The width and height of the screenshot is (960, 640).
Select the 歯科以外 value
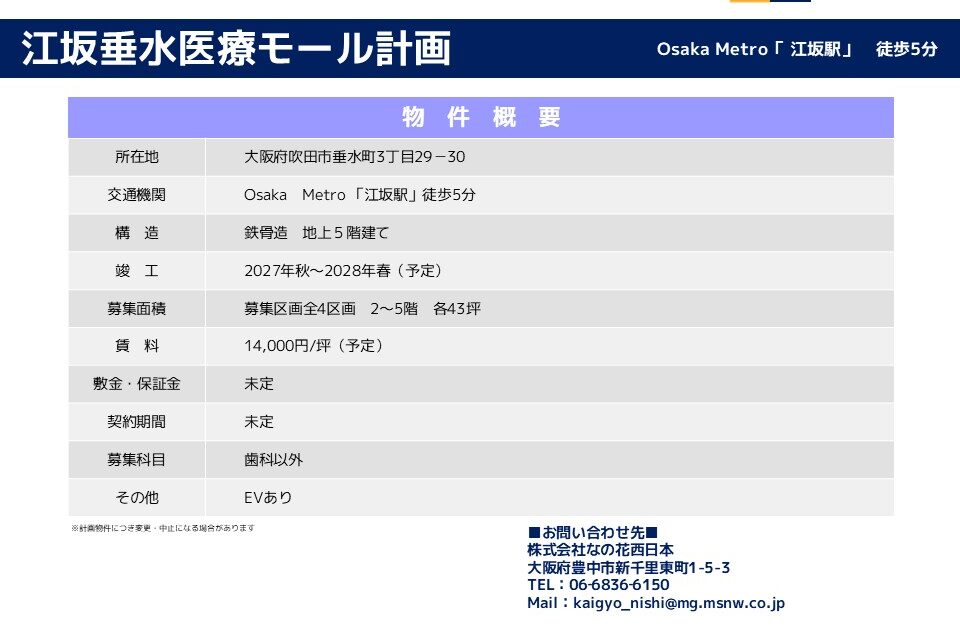(273, 460)
